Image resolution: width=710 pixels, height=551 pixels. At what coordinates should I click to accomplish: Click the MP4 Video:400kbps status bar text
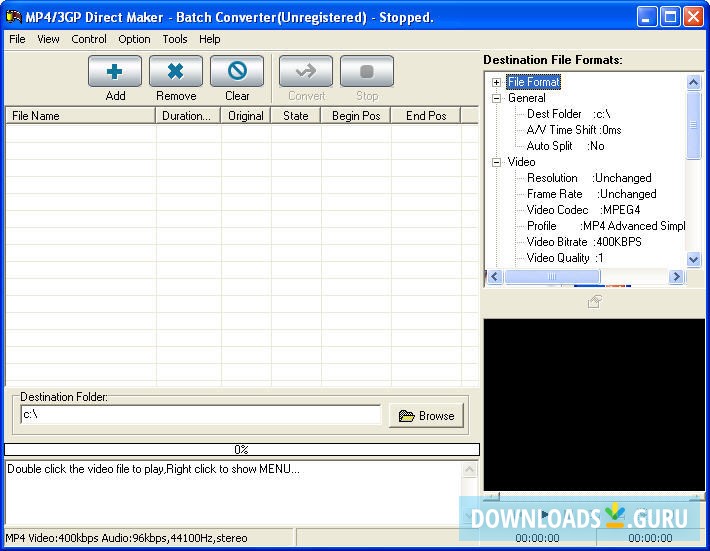click(x=126, y=538)
